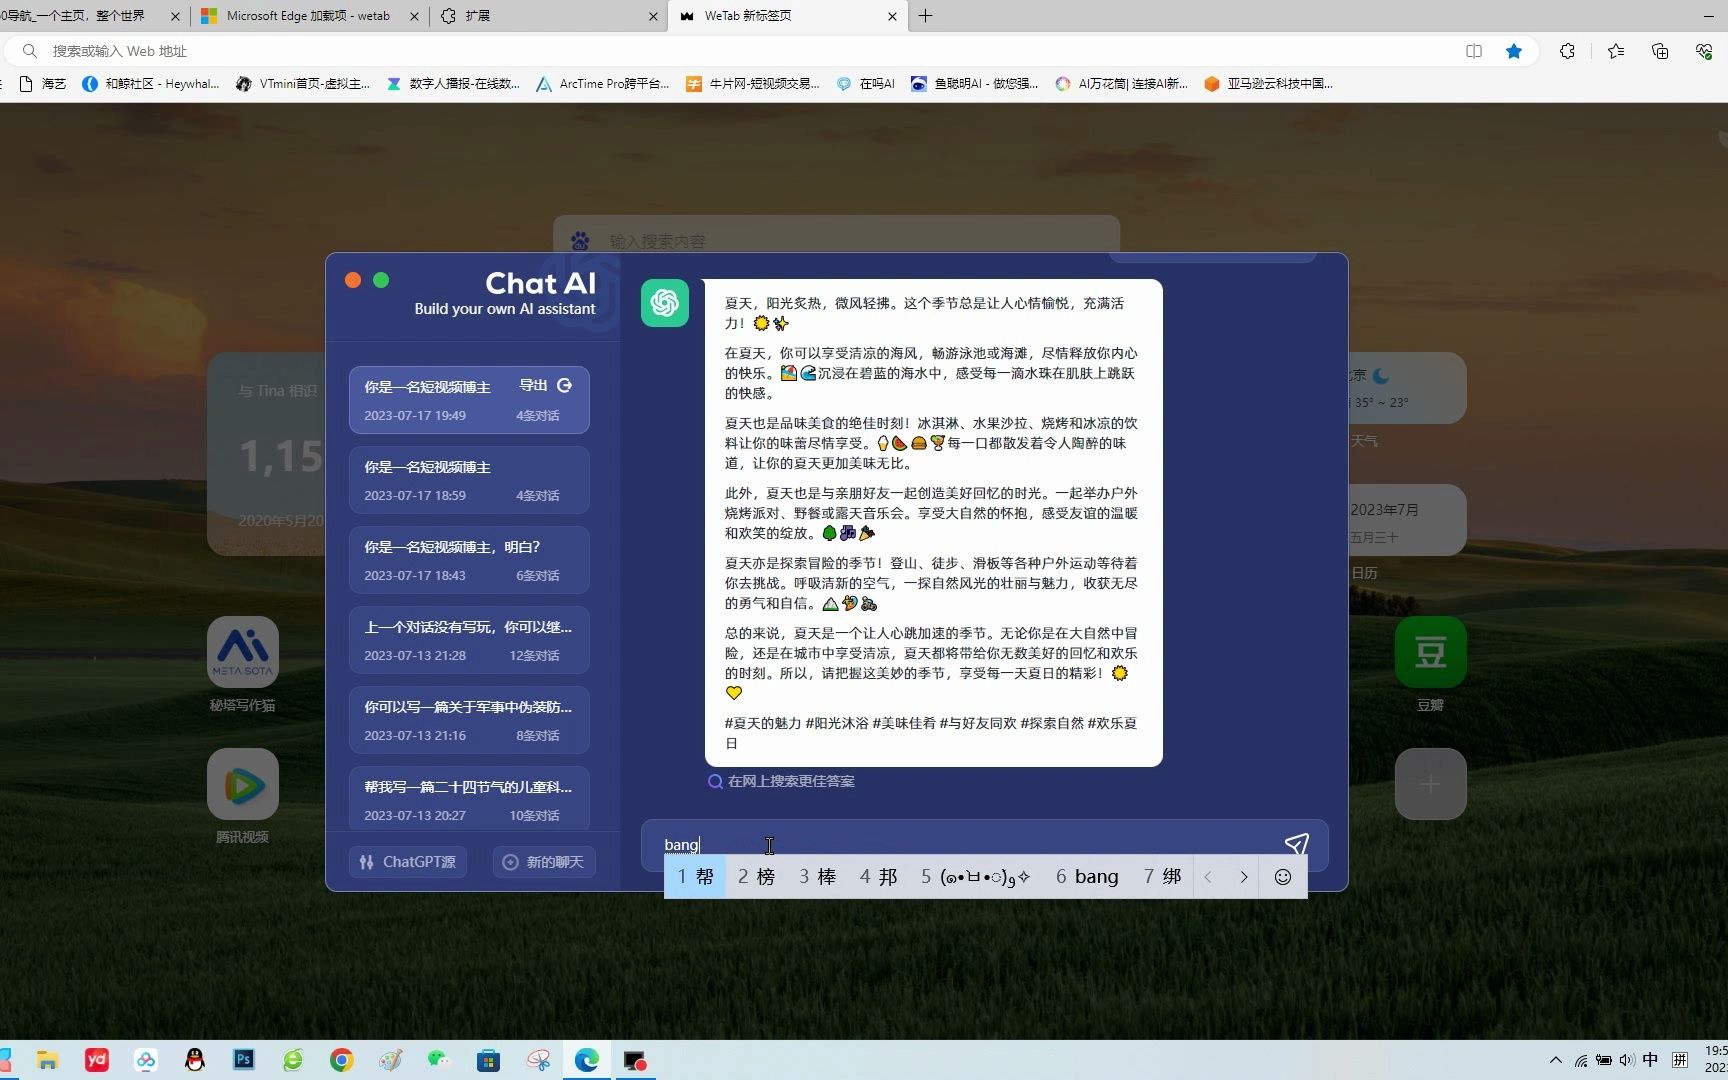Start a 新的聊天 conversation

pyautogui.click(x=543, y=861)
